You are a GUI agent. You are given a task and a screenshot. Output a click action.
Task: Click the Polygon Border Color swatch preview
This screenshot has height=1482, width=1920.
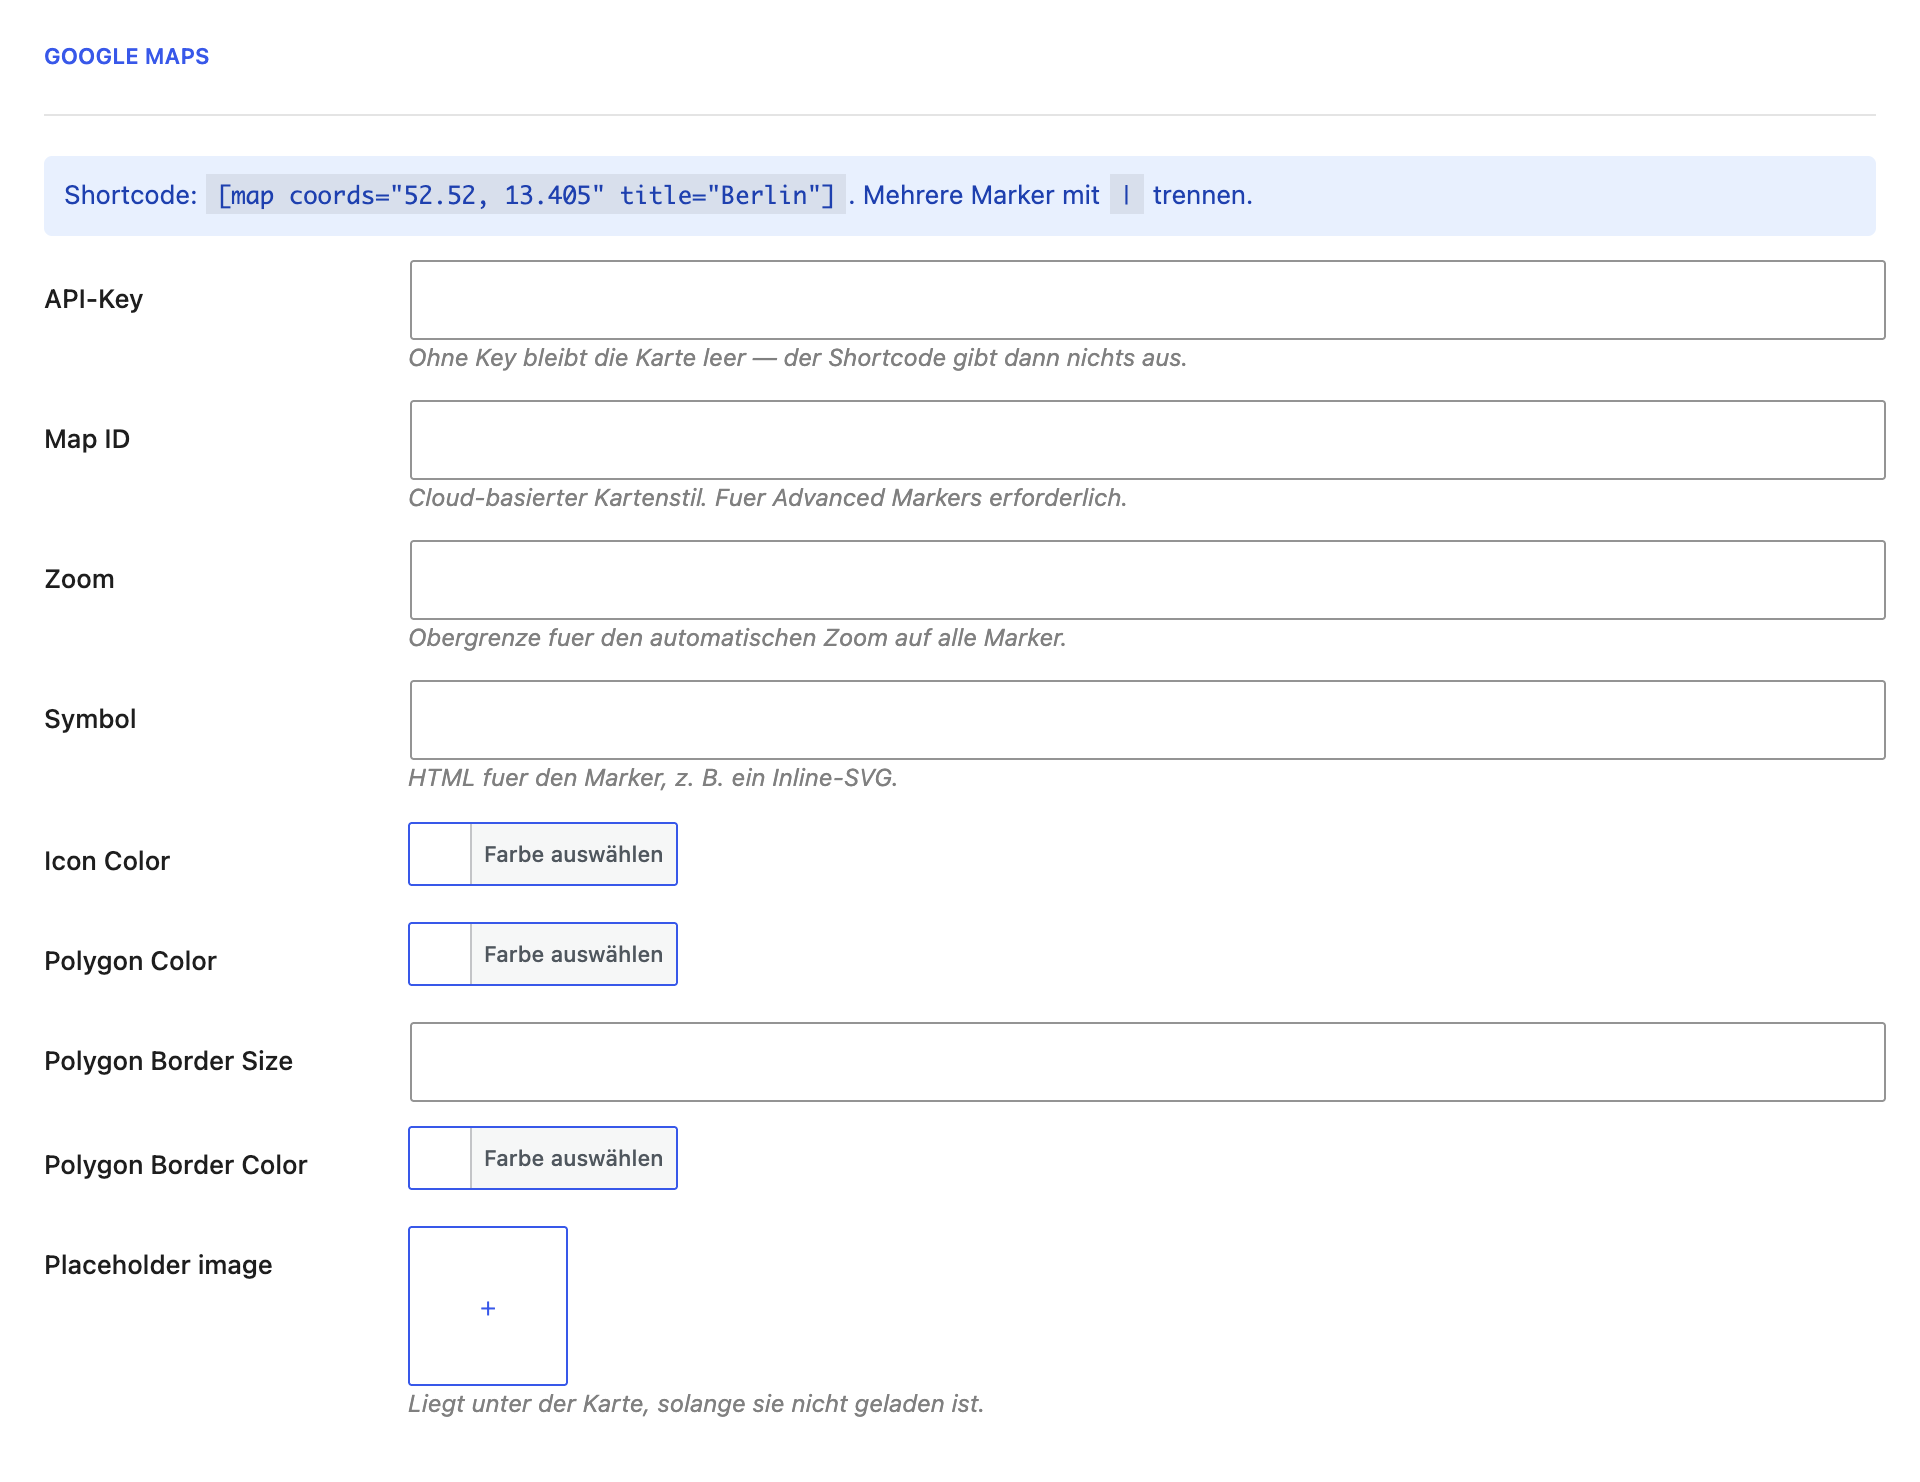440,1158
